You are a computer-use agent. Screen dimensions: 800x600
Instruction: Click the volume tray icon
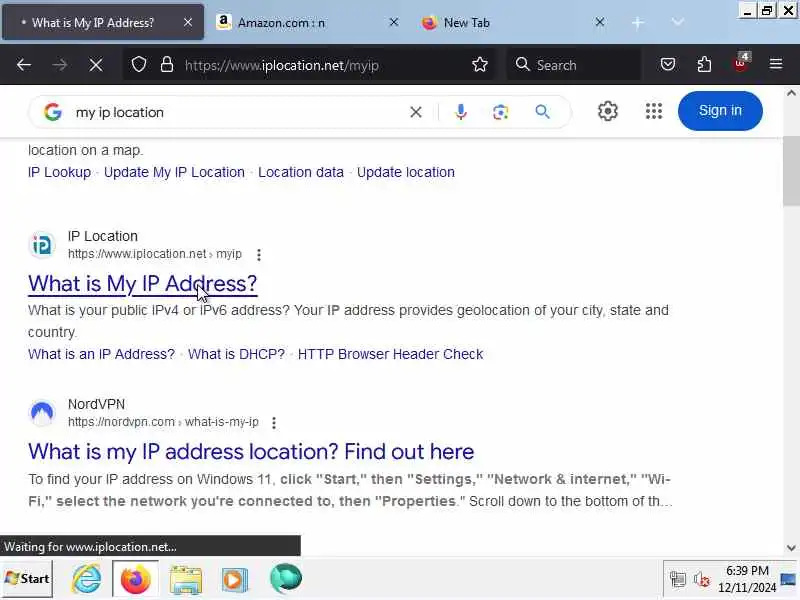point(702,579)
